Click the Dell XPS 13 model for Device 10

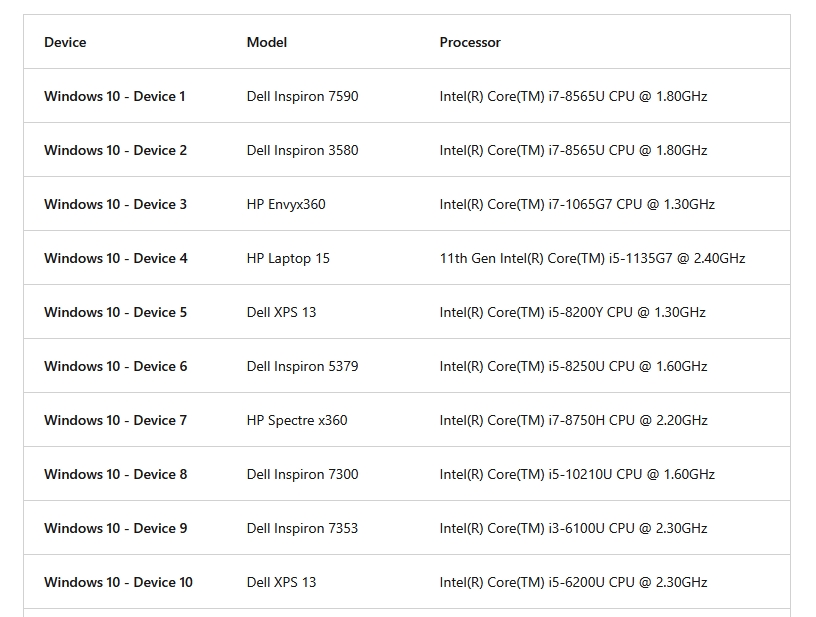click(281, 583)
